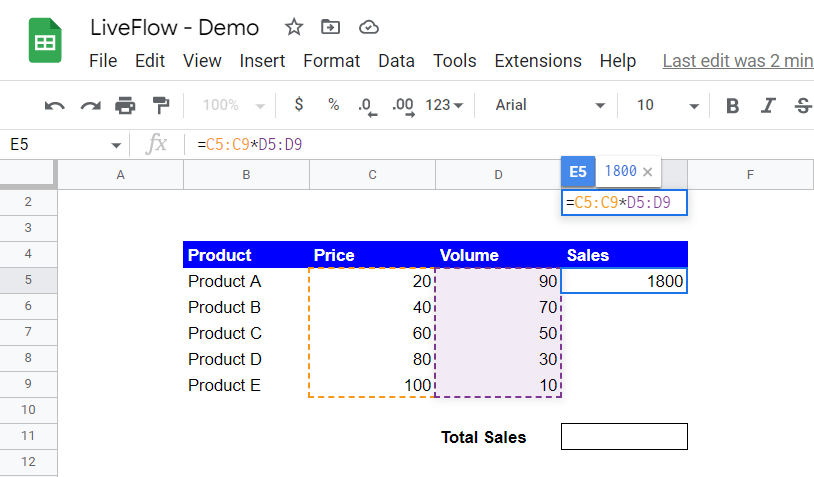Star the LiveFlow - Demo document
The width and height of the screenshot is (814, 477).
click(294, 26)
